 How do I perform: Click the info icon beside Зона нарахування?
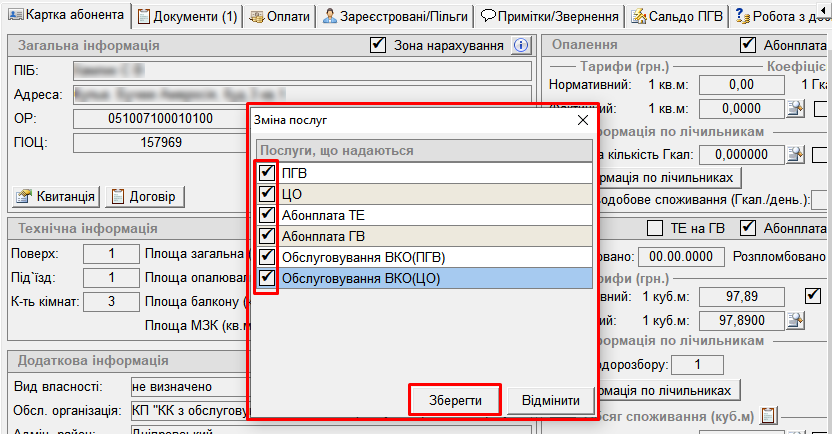(x=520, y=45)
